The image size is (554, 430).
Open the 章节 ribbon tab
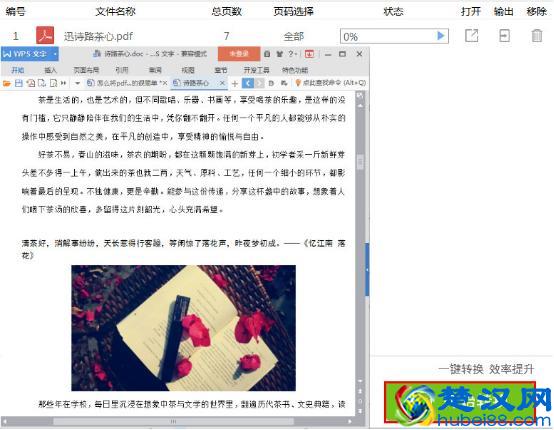click(221, 70)
